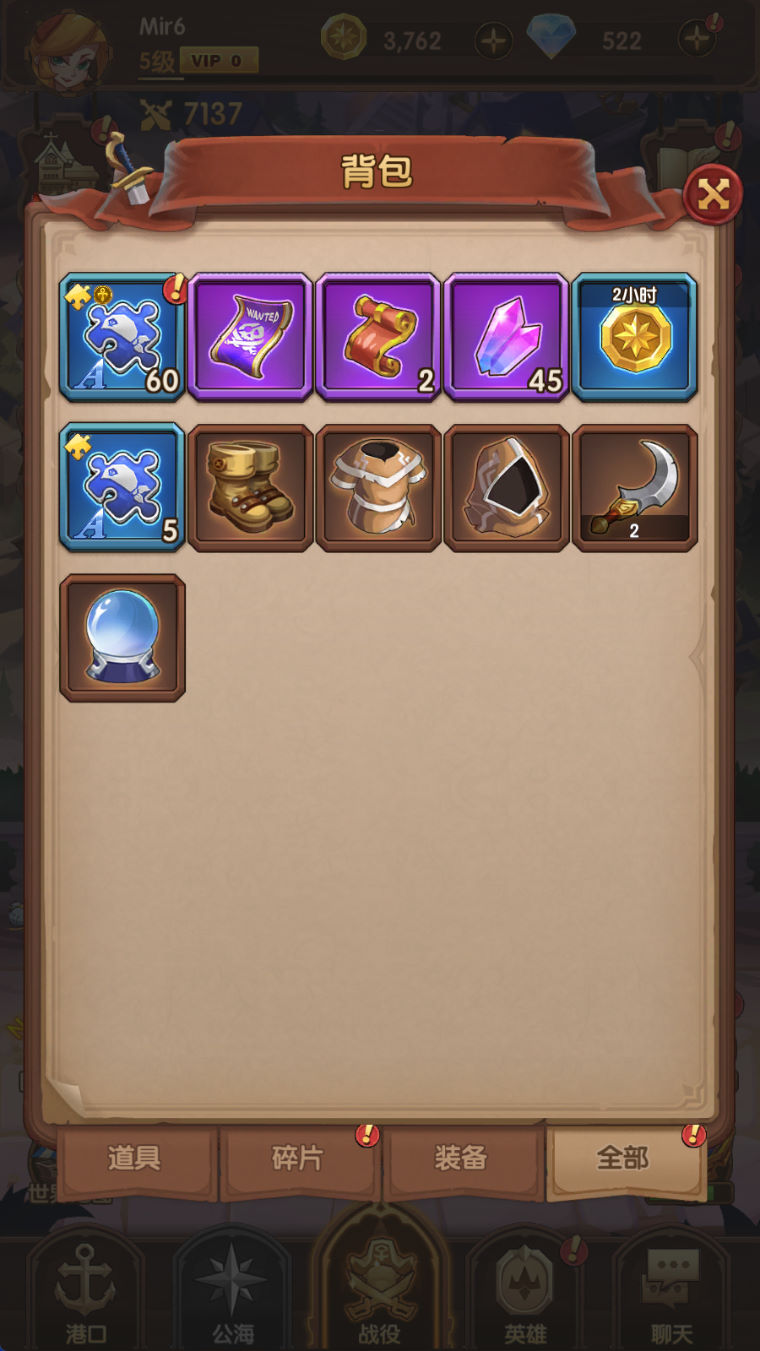
Task: Open the 装备 tab
Action: tap(462, 1160)
